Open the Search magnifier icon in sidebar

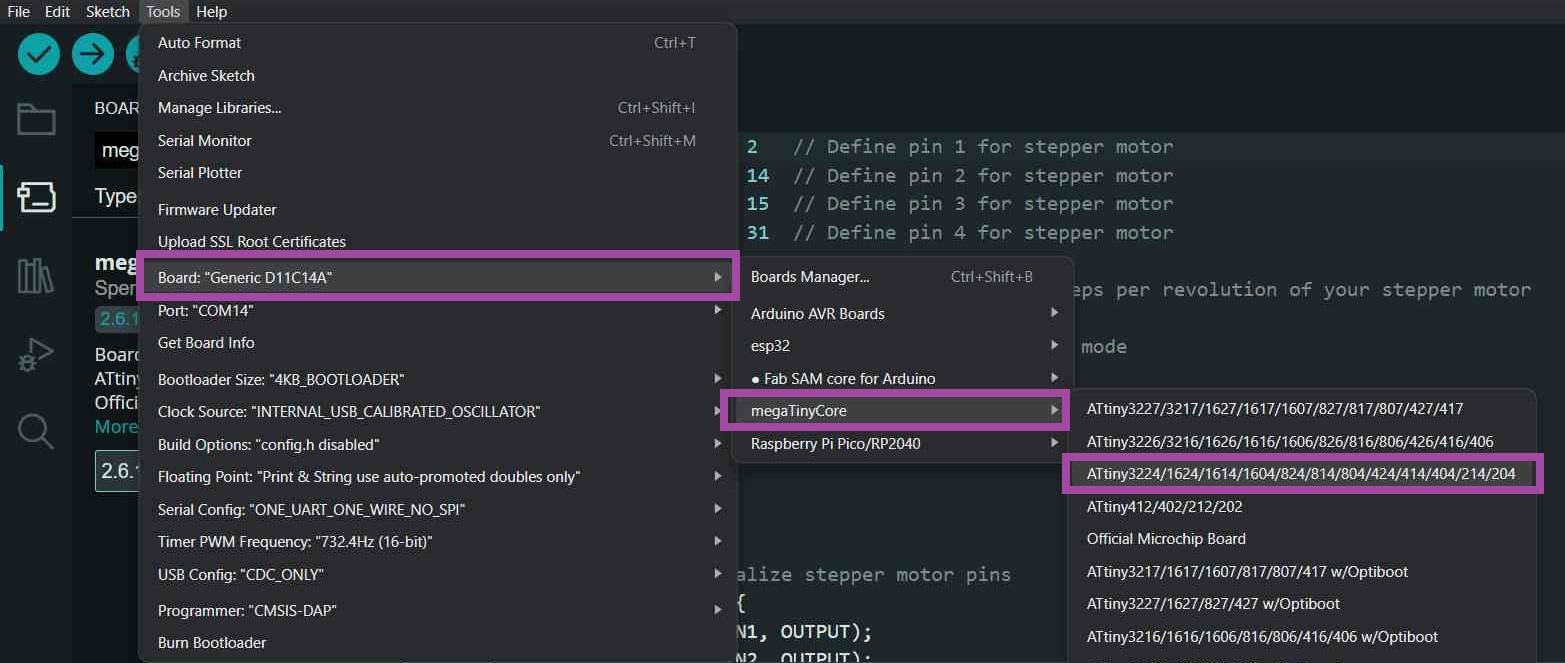[36, 431]
